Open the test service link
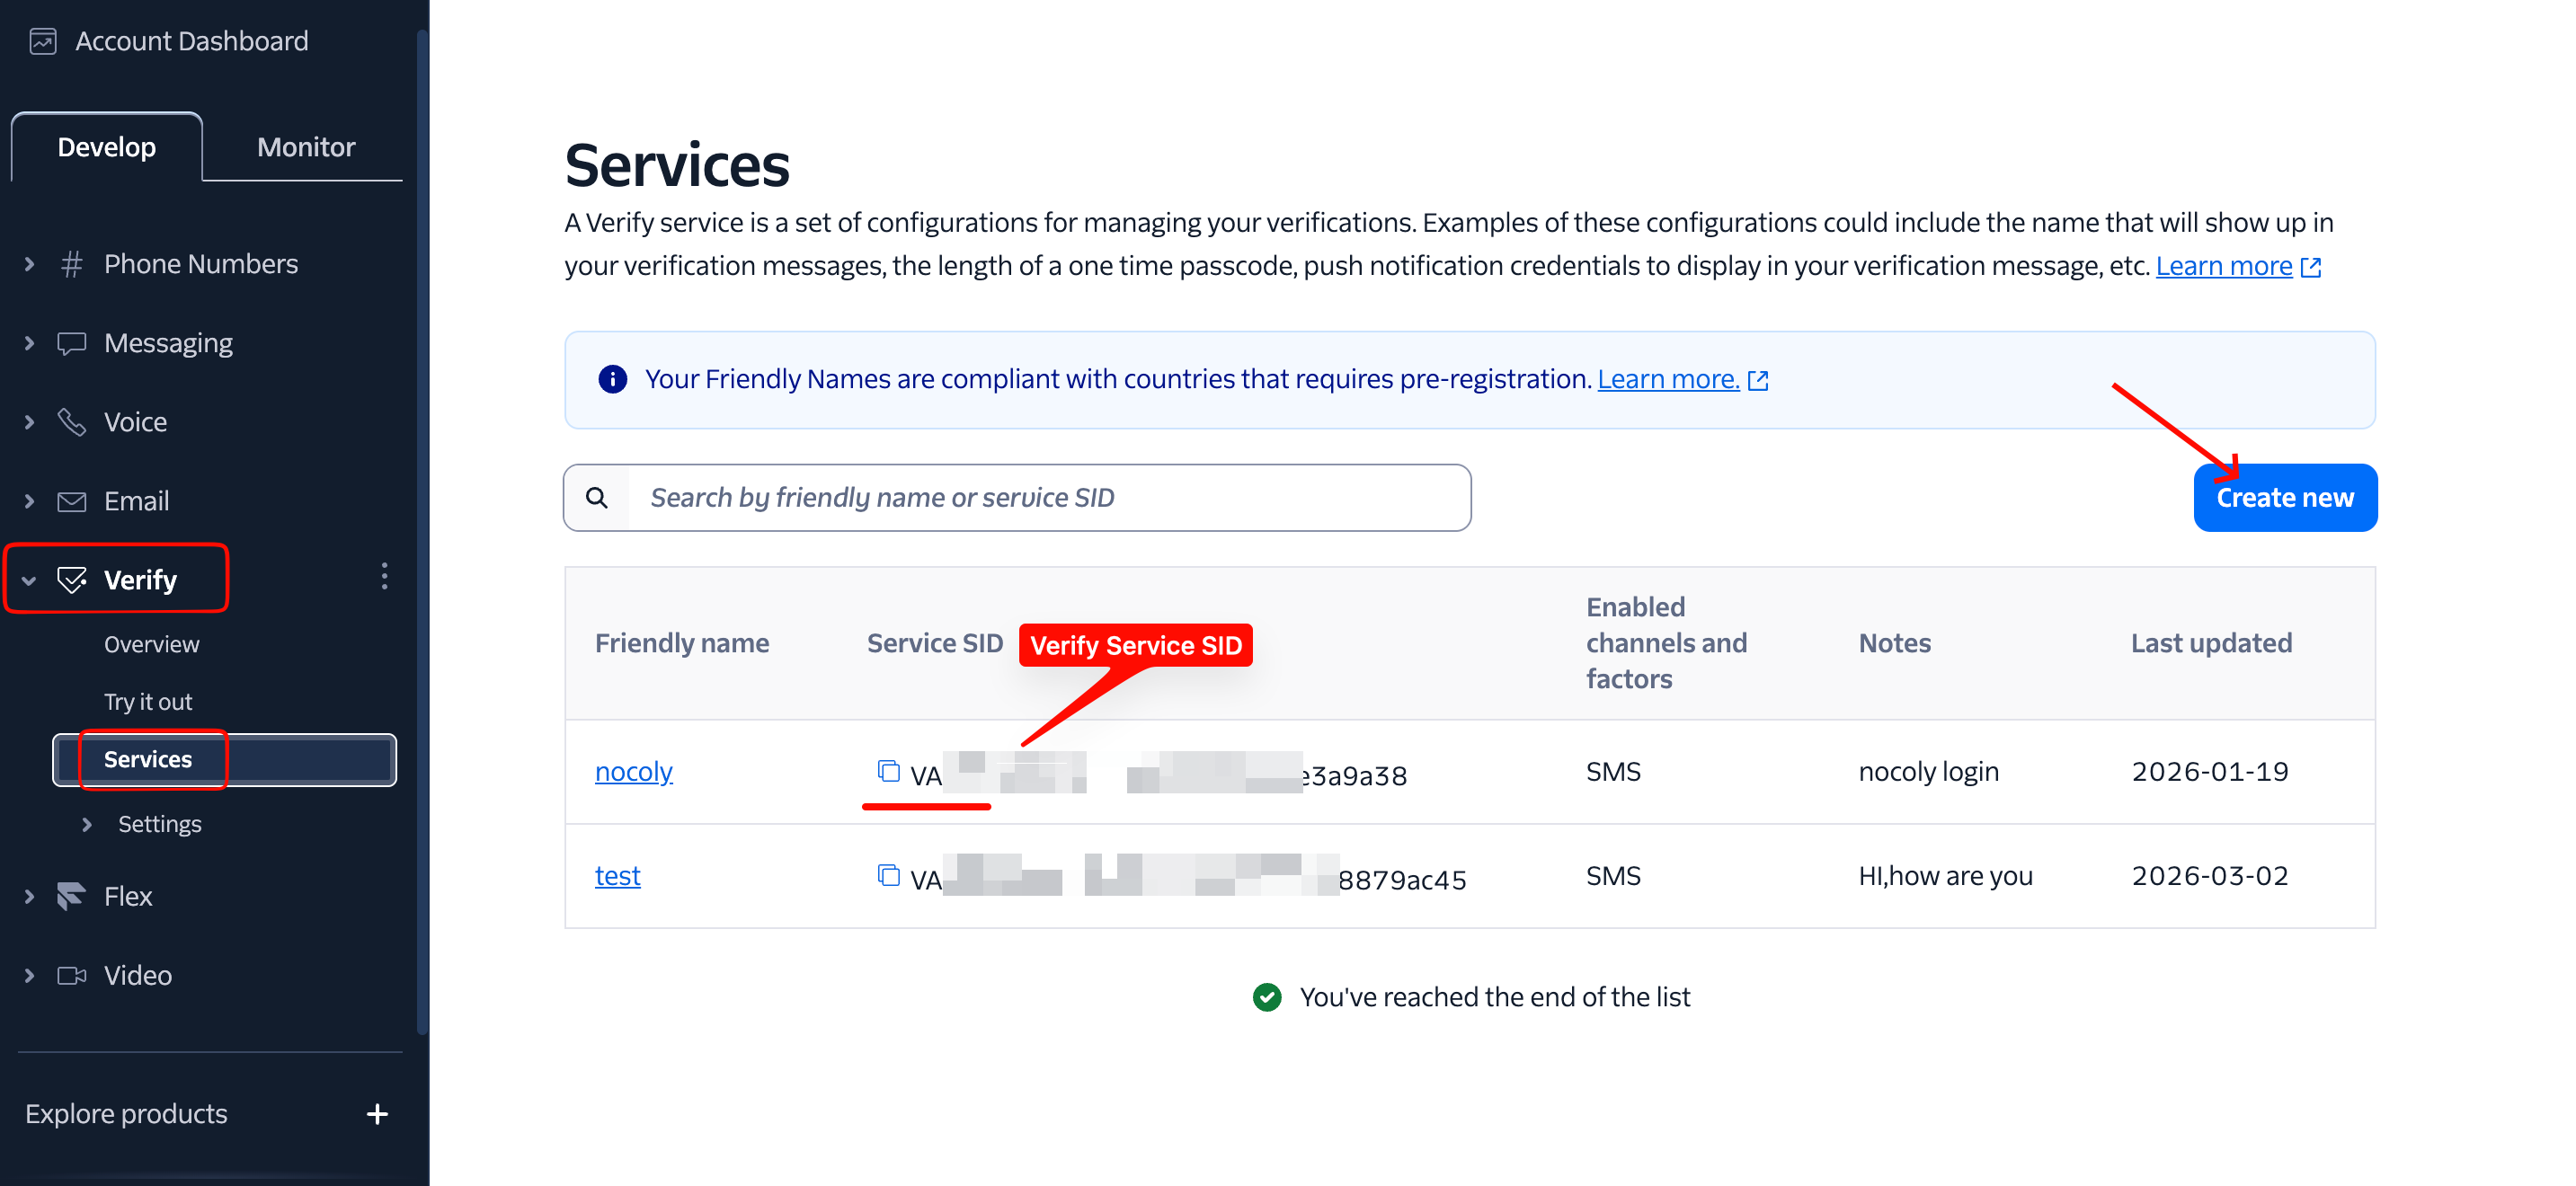The width and height of the screenshot is (2576, 1186). [617, 875]
